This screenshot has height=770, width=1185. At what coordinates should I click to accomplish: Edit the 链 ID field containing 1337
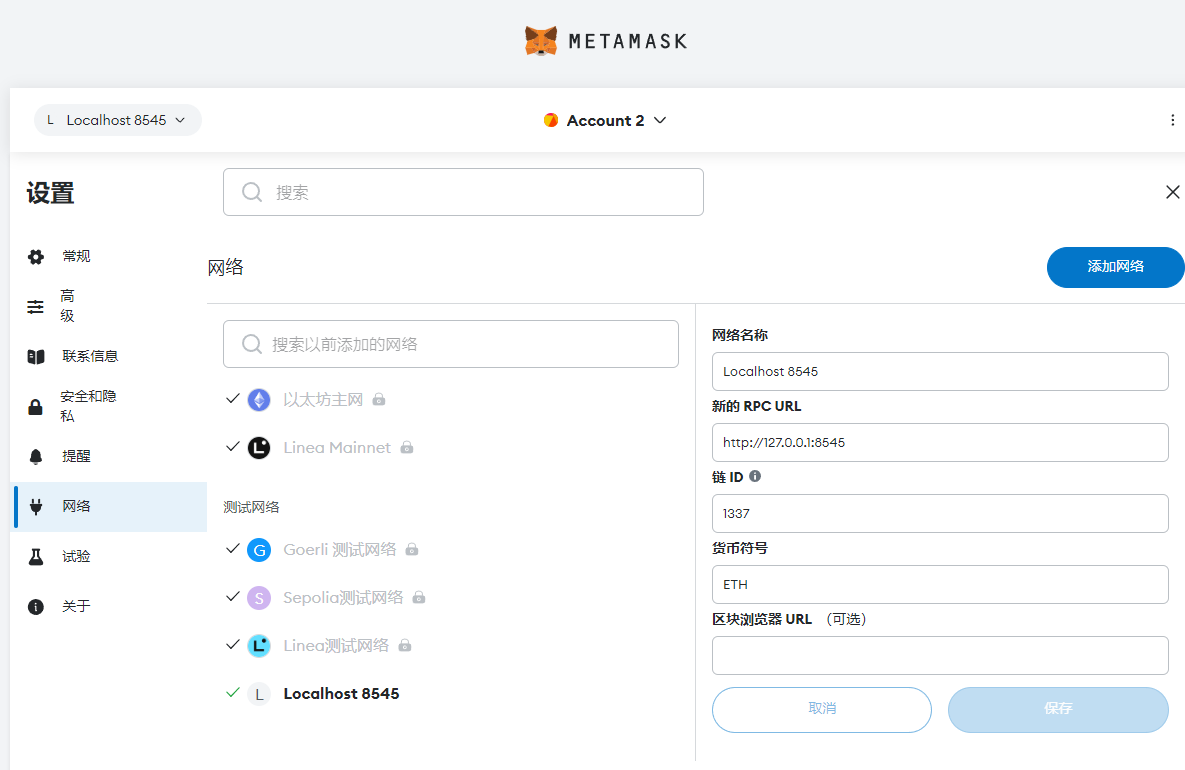(940, 514)
